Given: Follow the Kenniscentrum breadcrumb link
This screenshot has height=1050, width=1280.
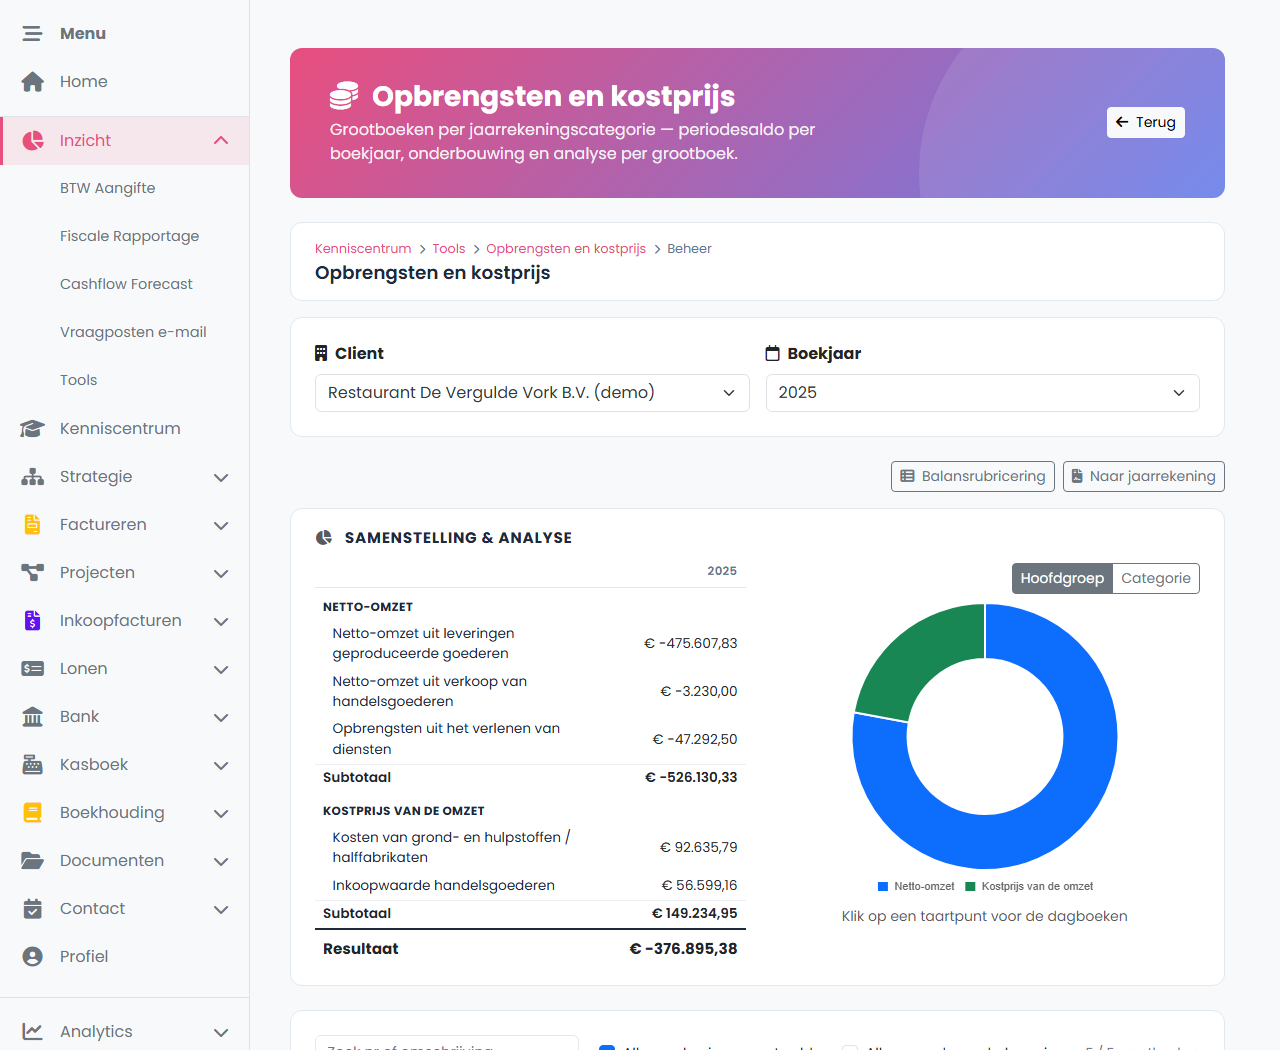Looking at the screenshot, I should click(x=363, y=249).
